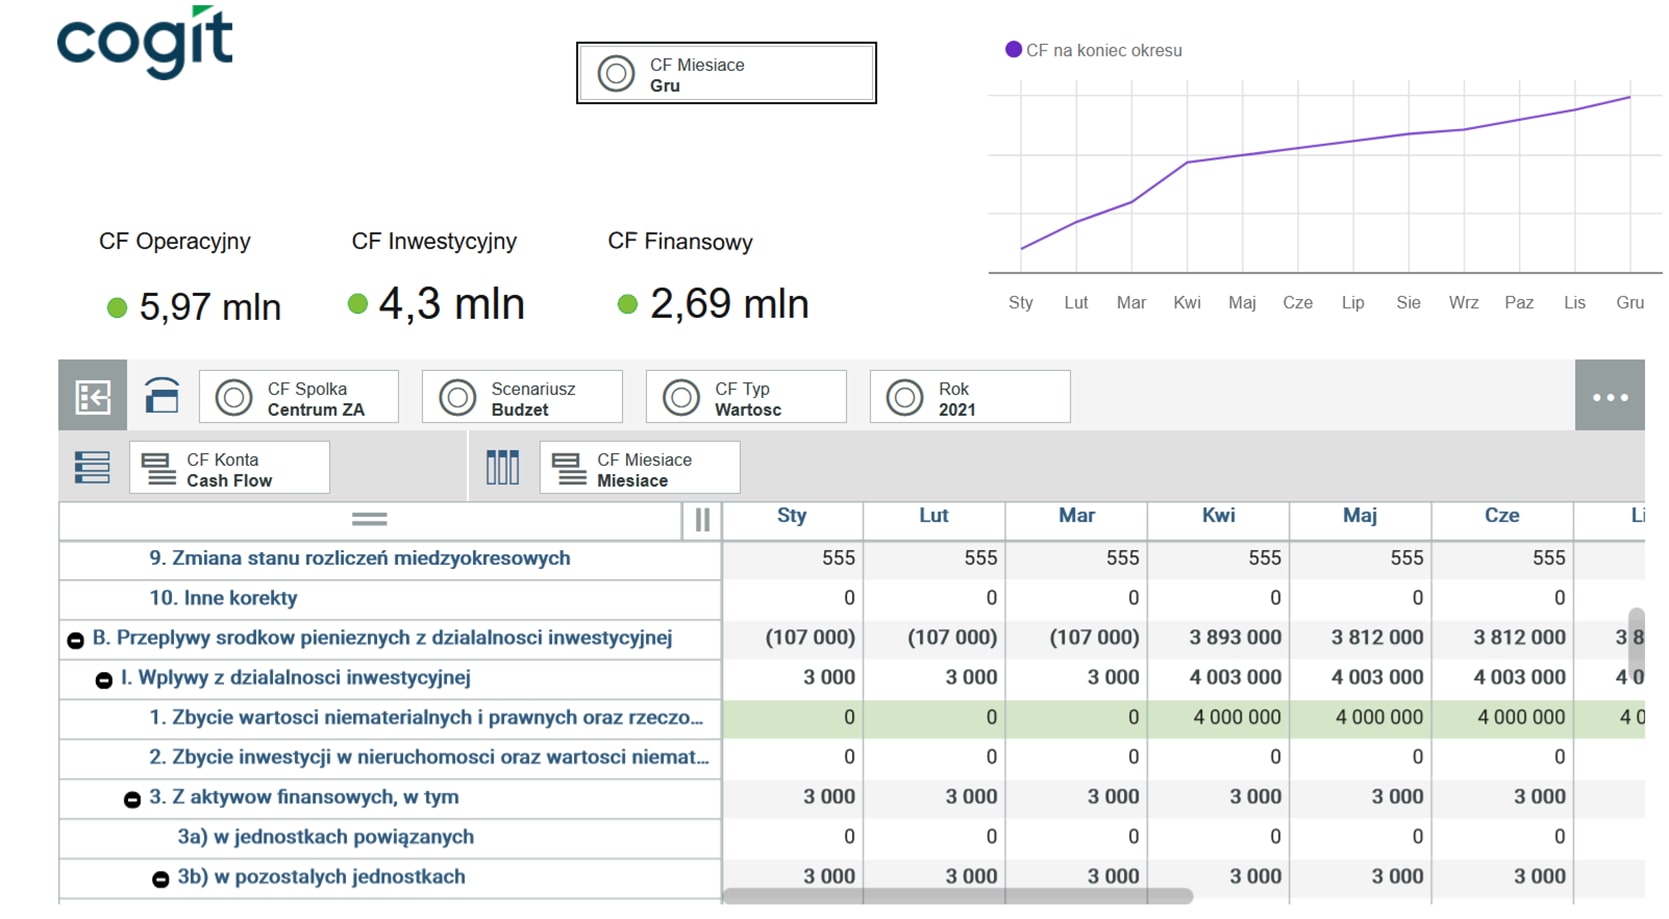Click the green status dot beside 5,97 mln
1669x919 pixels.
[117, 308]
